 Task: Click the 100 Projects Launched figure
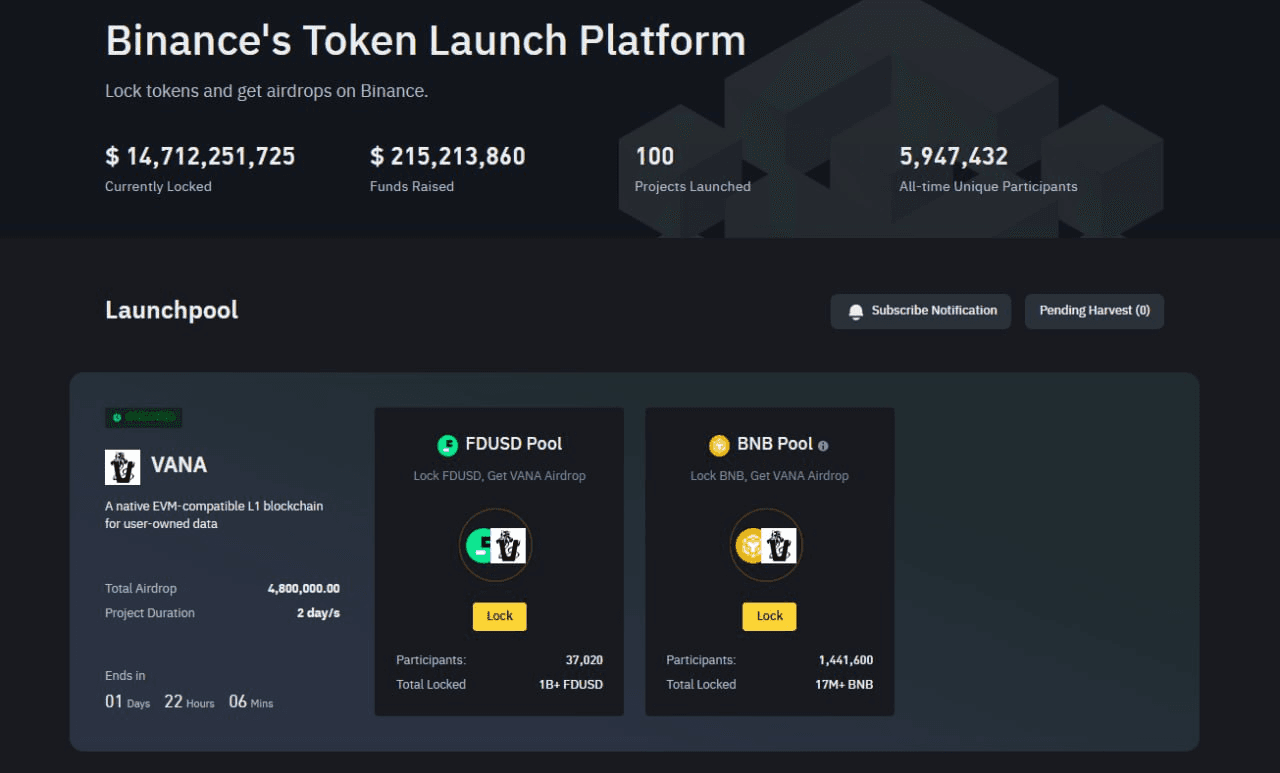tap(654, 156)
